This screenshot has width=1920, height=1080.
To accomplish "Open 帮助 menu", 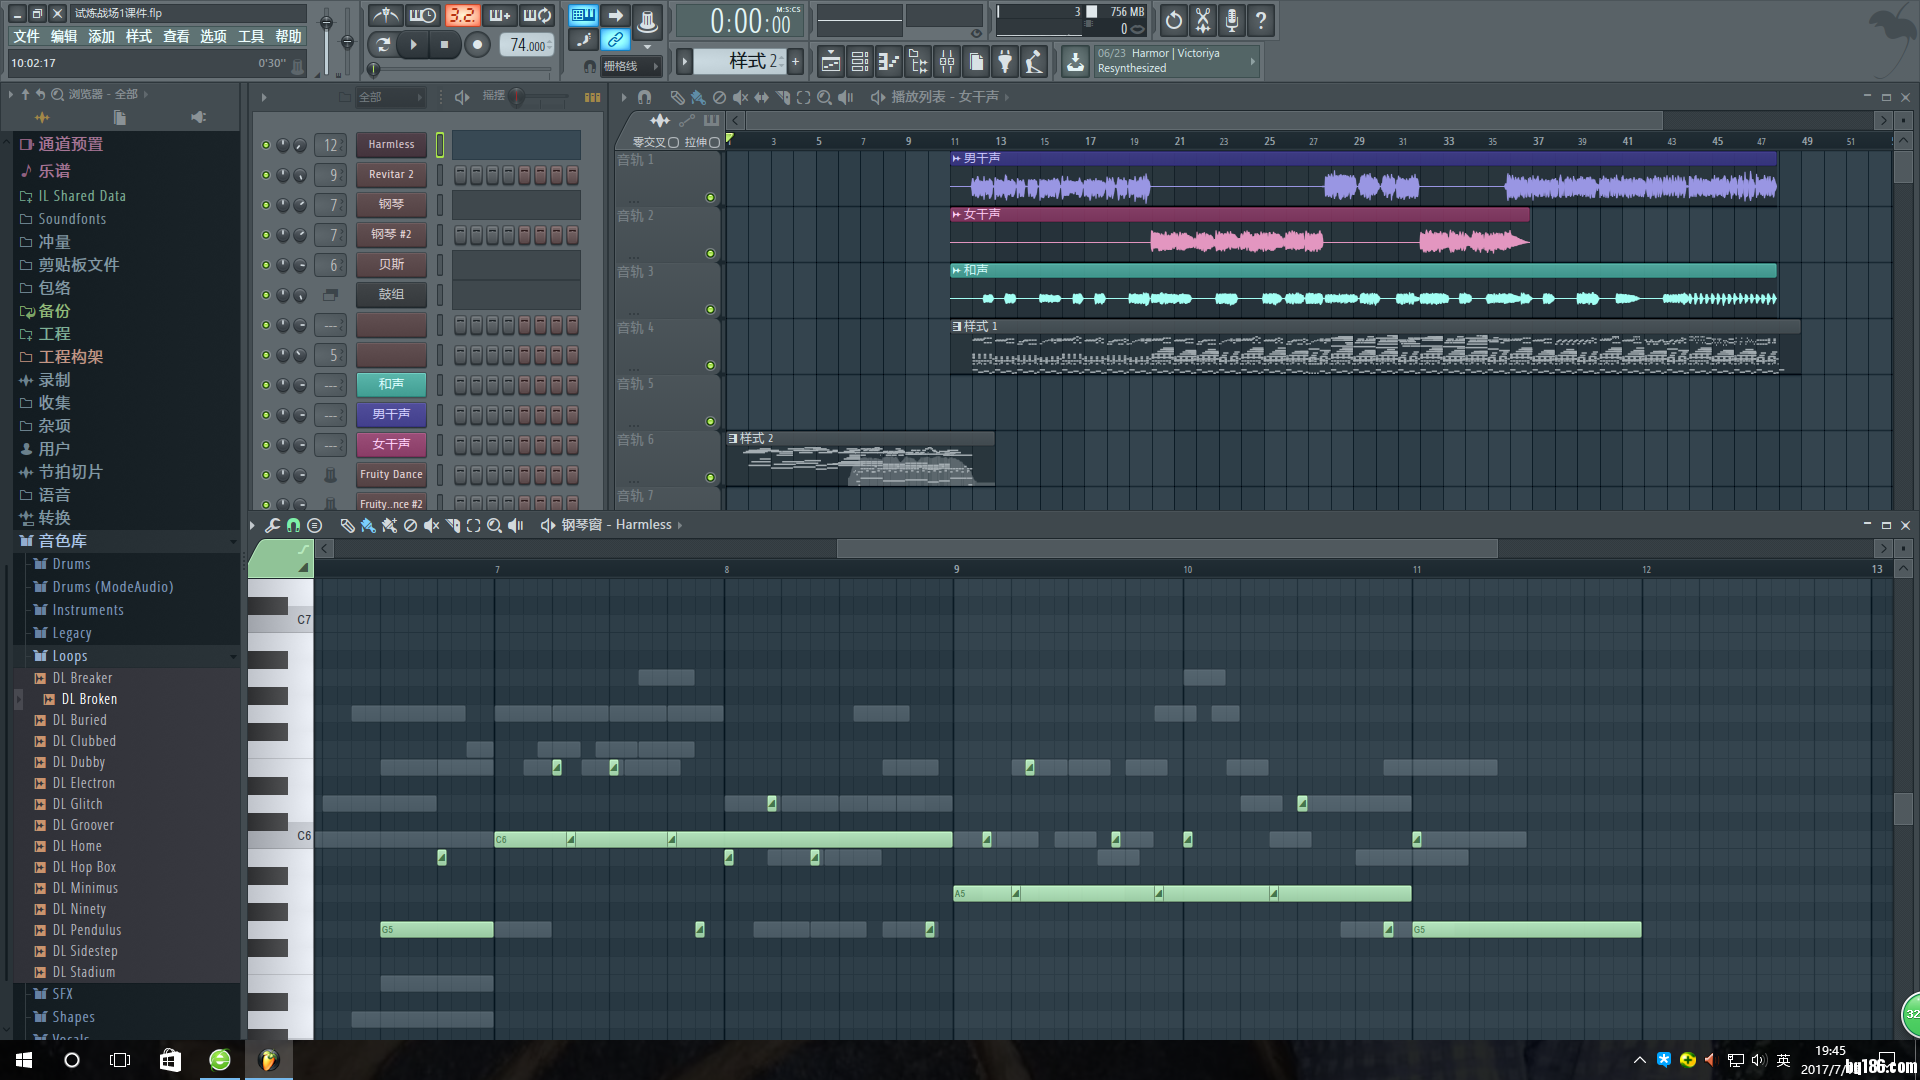I will [x=288, y=37].
